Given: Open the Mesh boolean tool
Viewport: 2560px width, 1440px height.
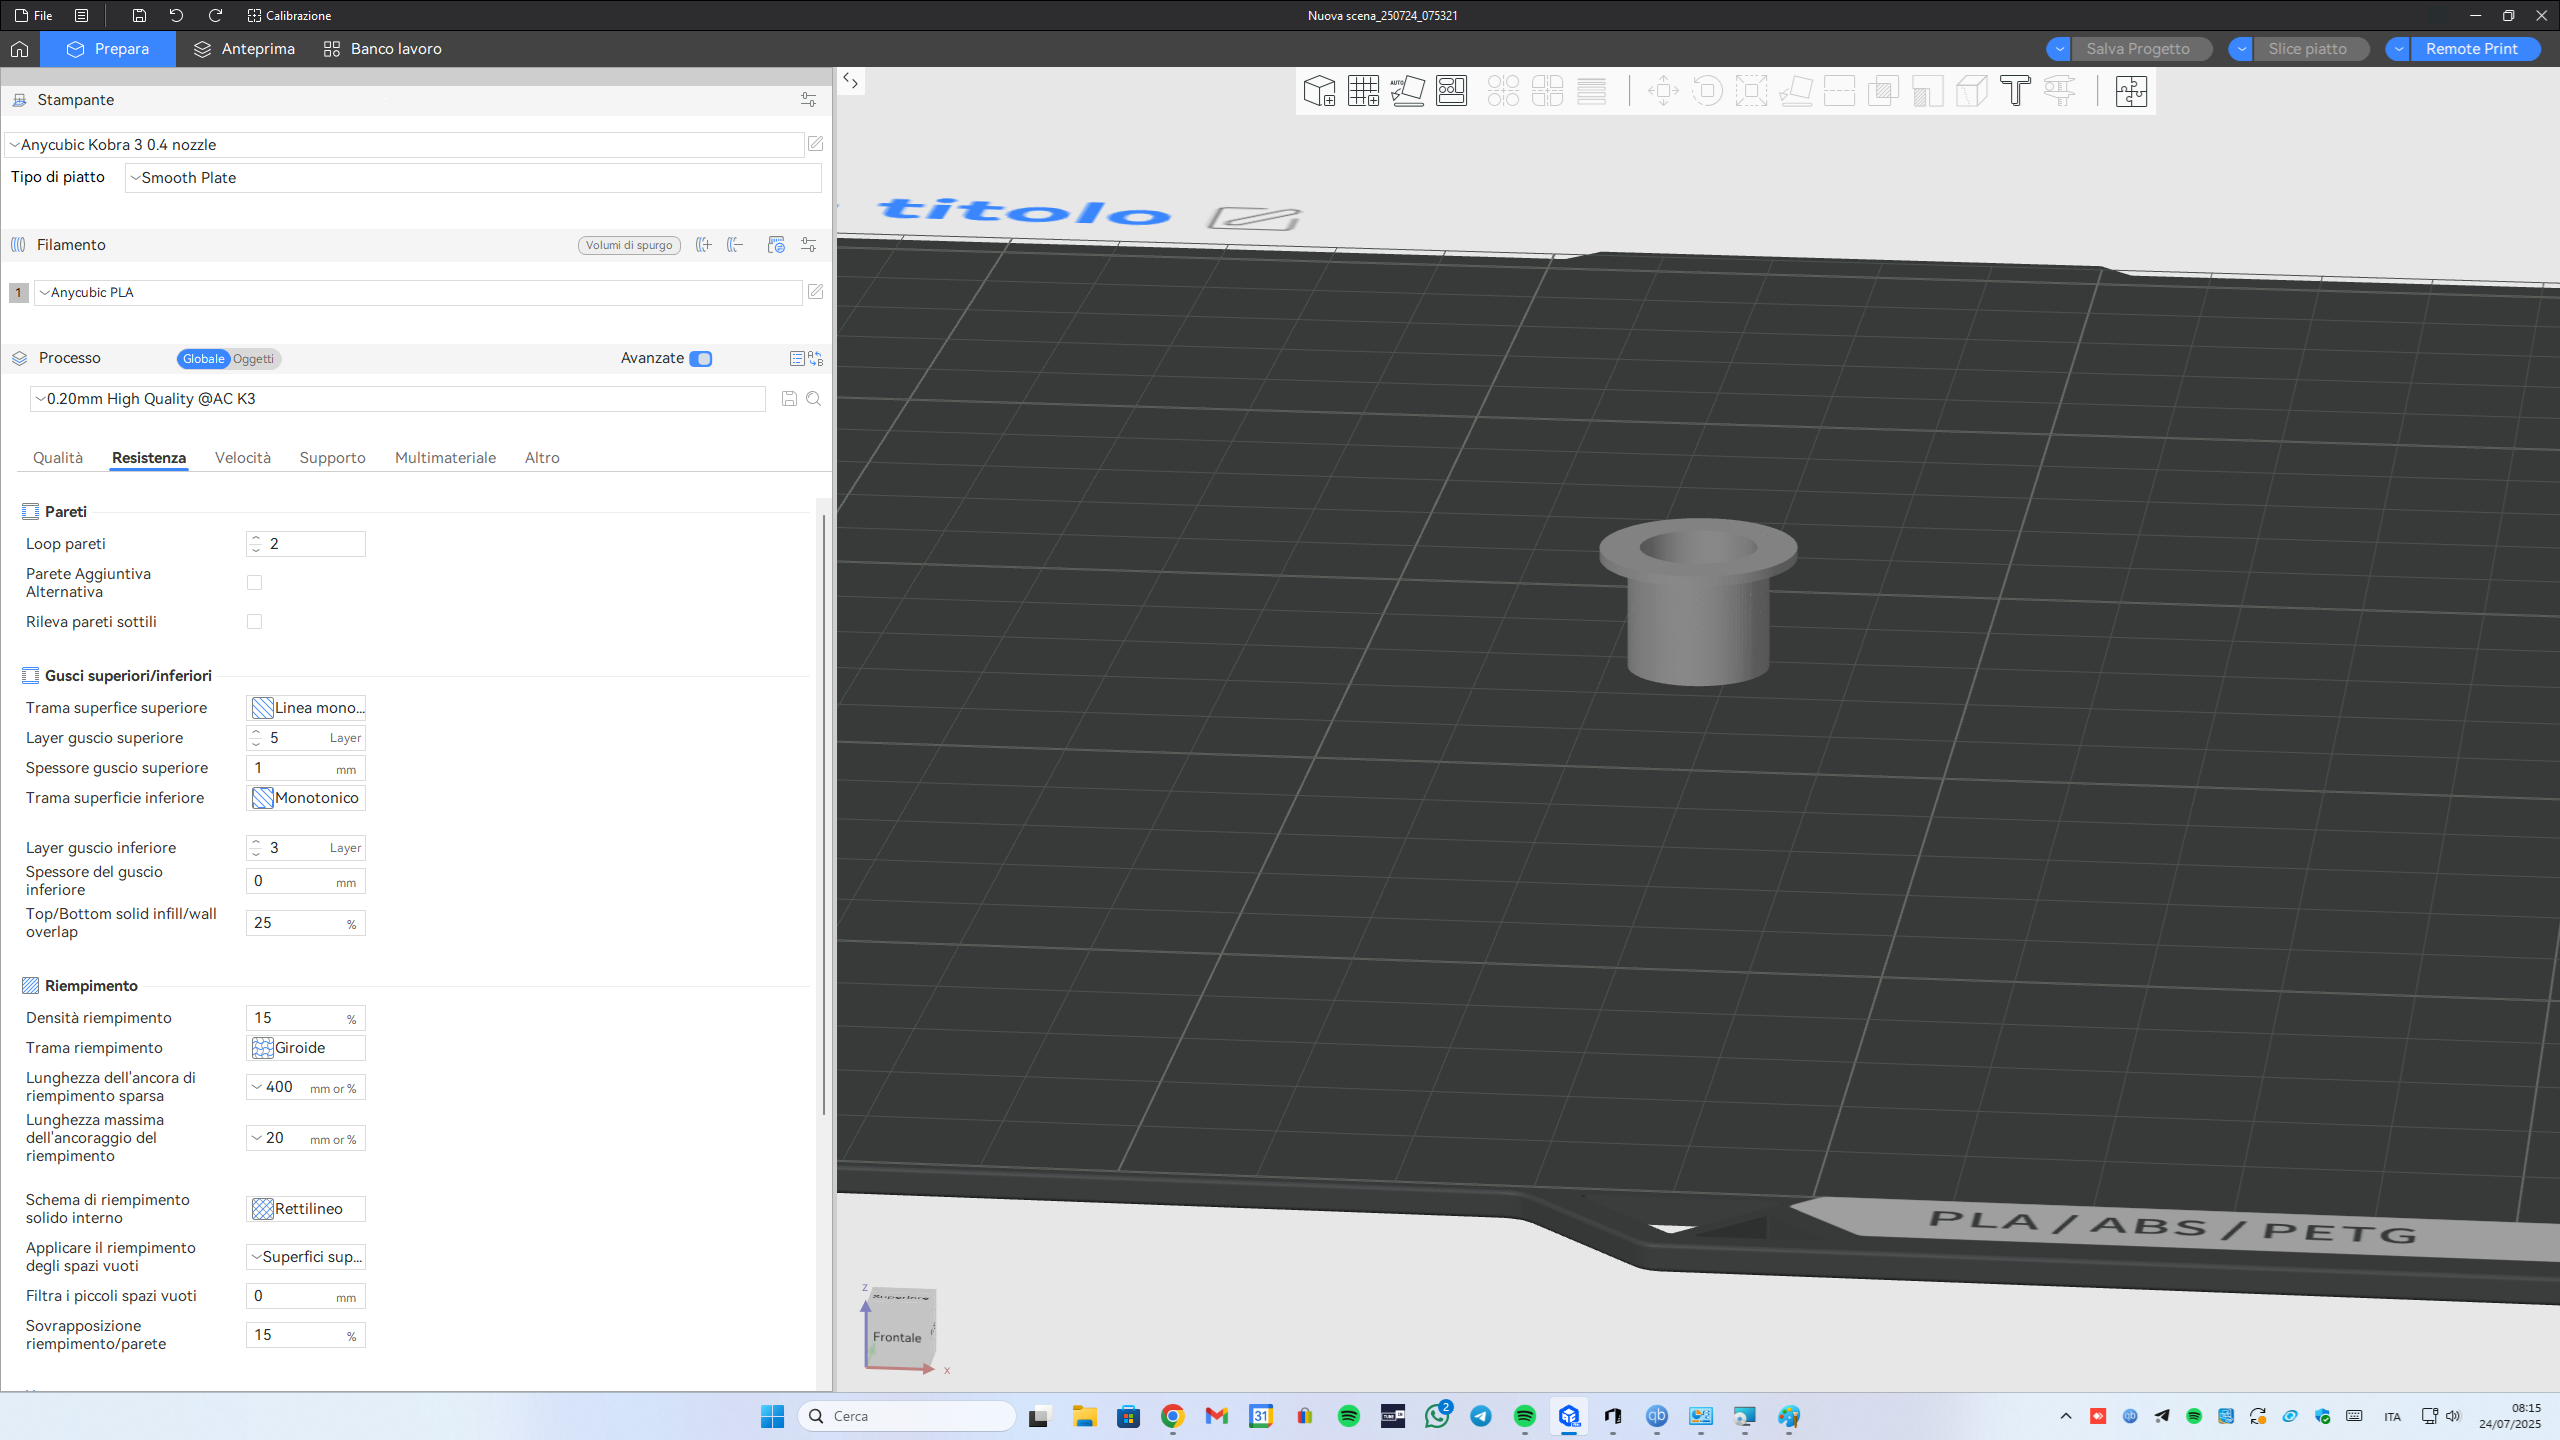Looking at the screenshot, I should pyautogui.click(x=1883, y=91).
